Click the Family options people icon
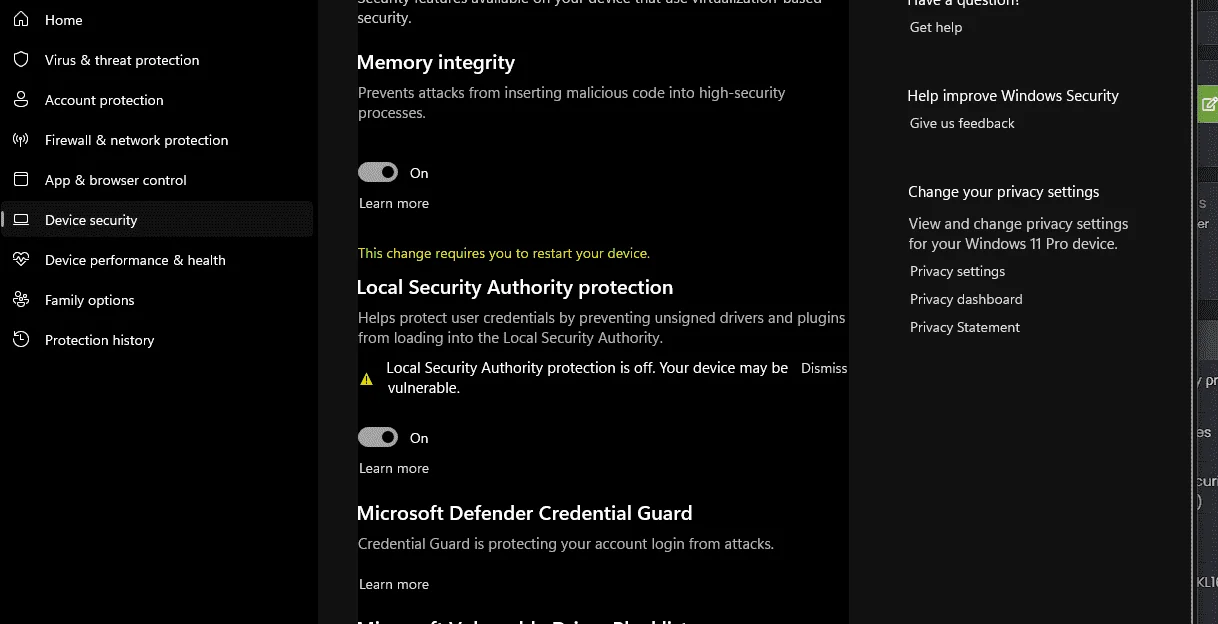1218x624 pixels. (21, 300)
